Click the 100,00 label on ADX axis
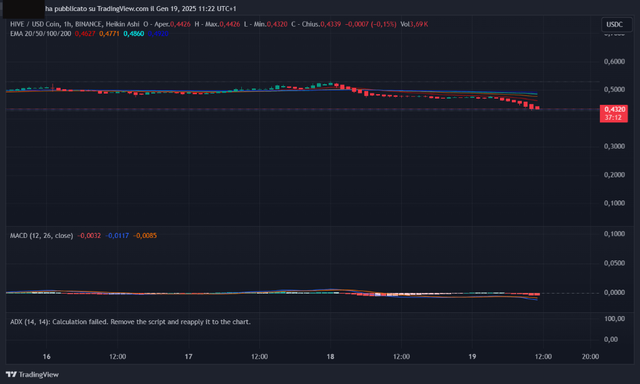 point(615,319)
